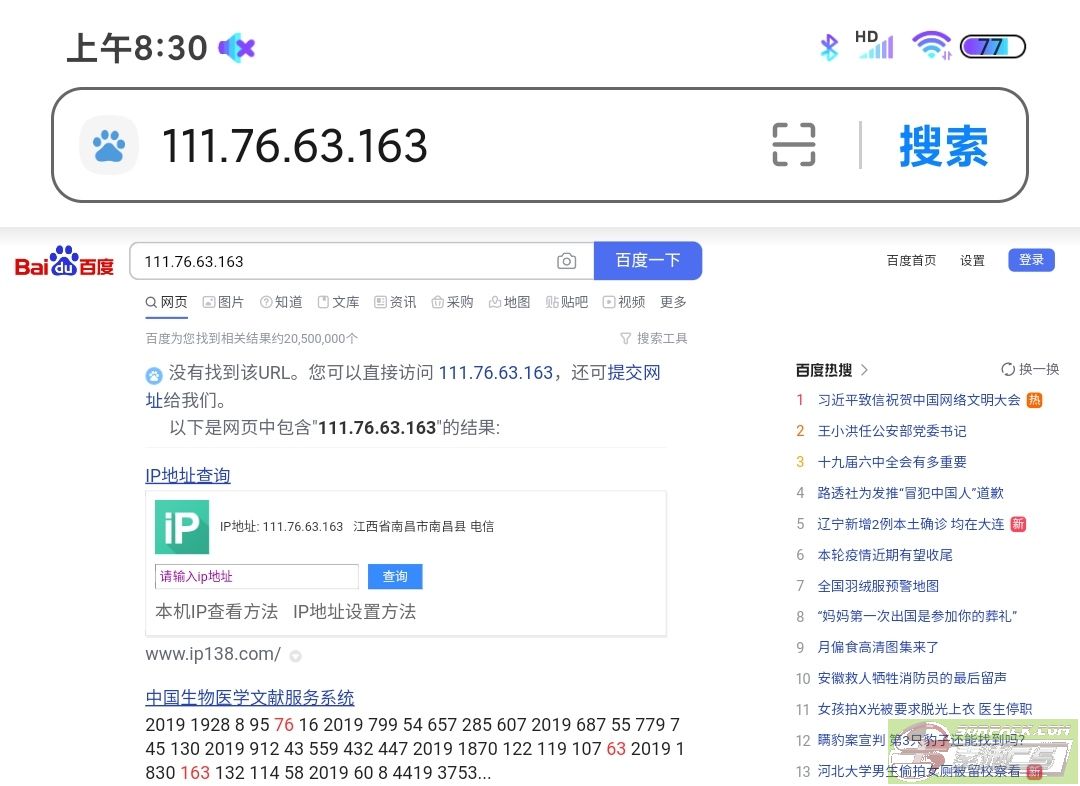Open hot search 女孩拍X光被要求脱光上衣
The height and width of the screenshot is (786, 1080).
pos(924,710)
